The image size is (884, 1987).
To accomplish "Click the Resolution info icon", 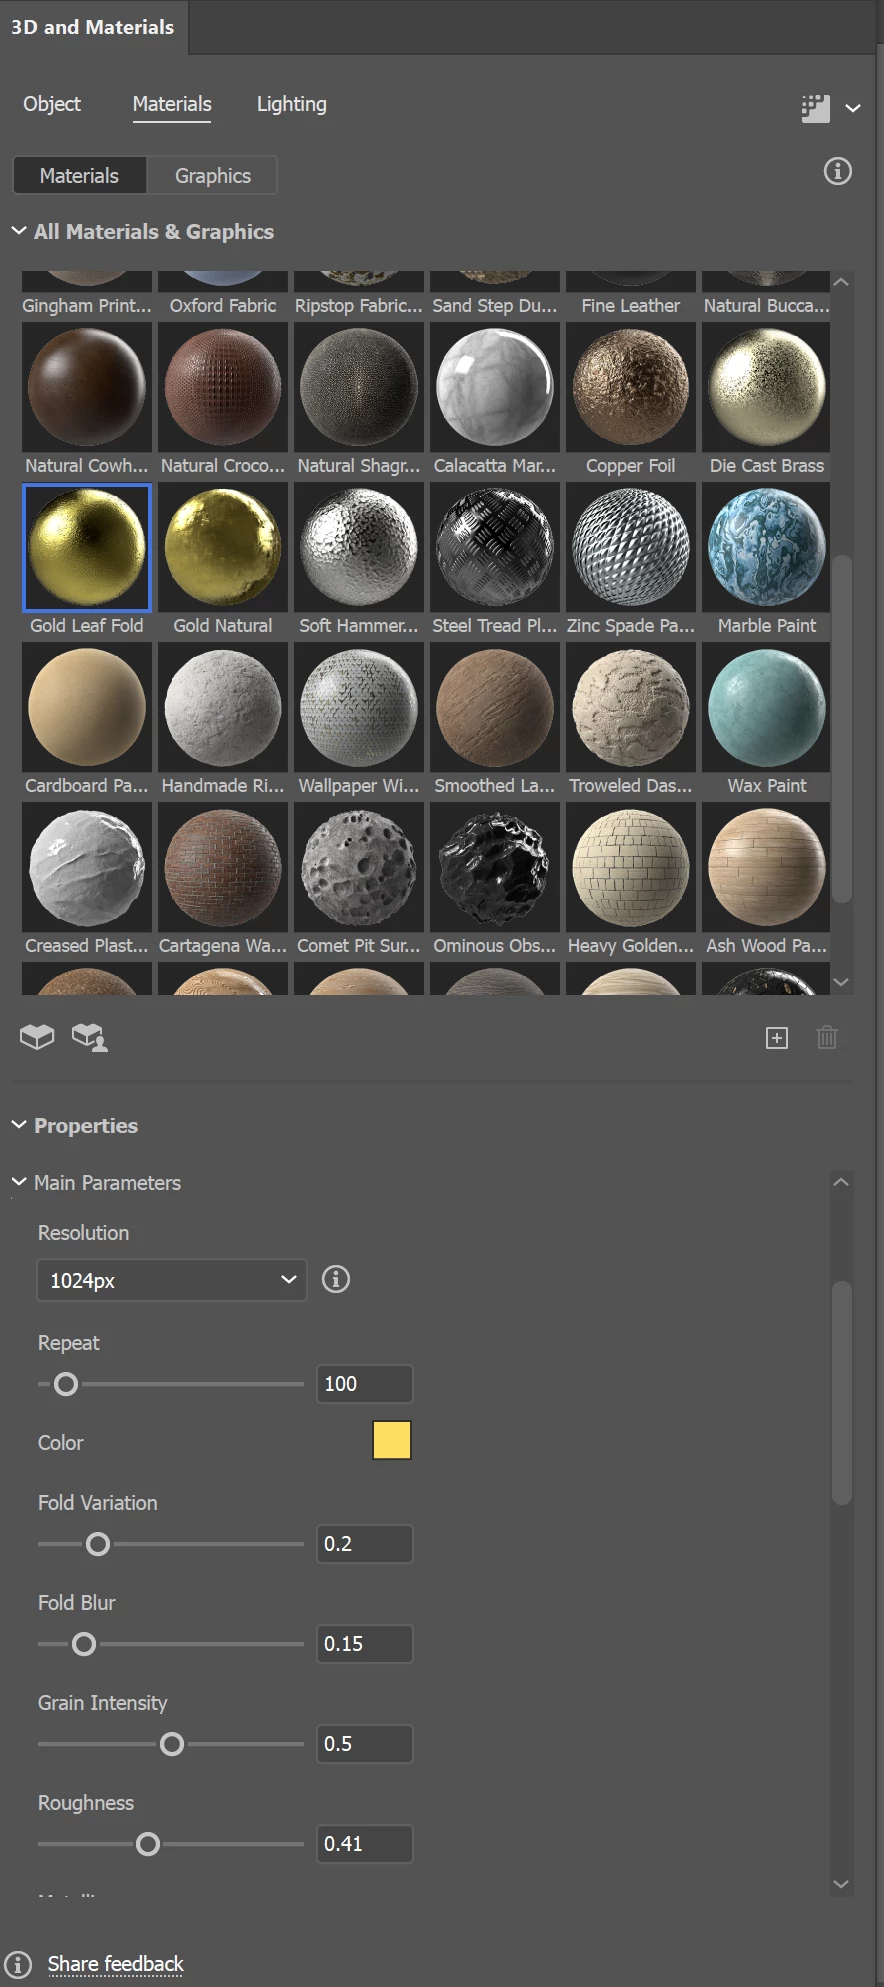I will click(x=336, y=1279).
